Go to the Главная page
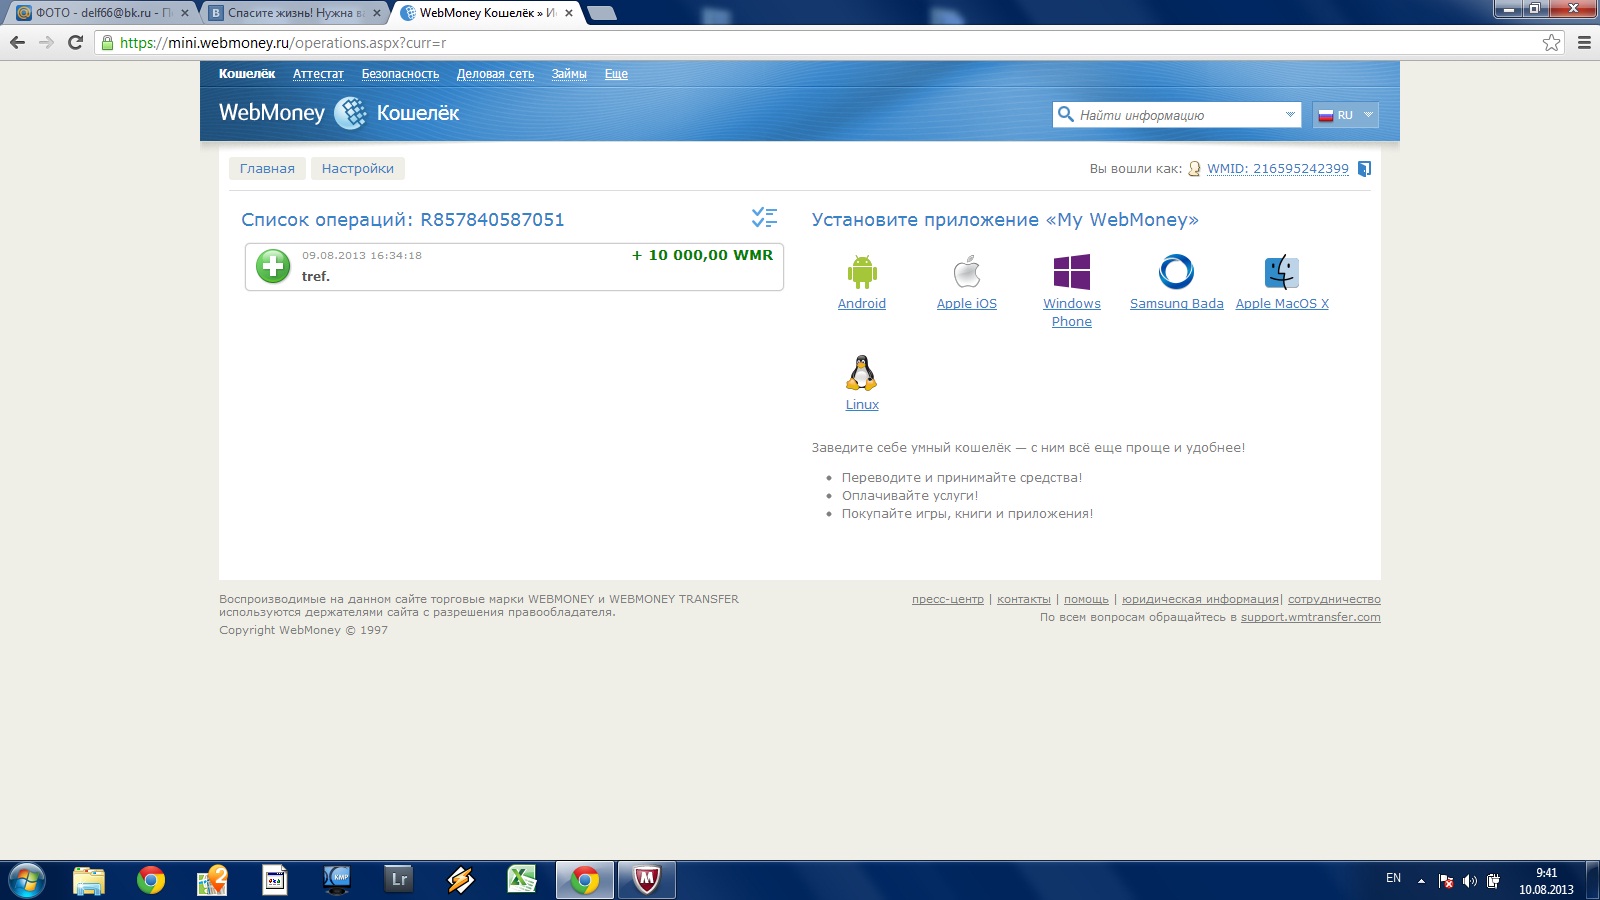This screenshot has height=900, width=1600. click(x=267, y=168)
